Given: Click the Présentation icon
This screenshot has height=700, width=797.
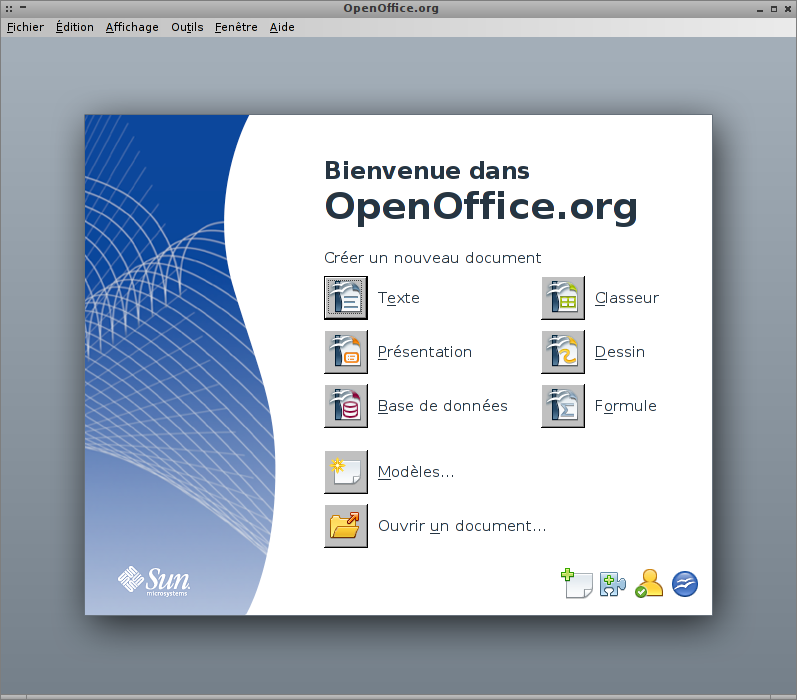Looking at the screenshot, I should [346, 352].
